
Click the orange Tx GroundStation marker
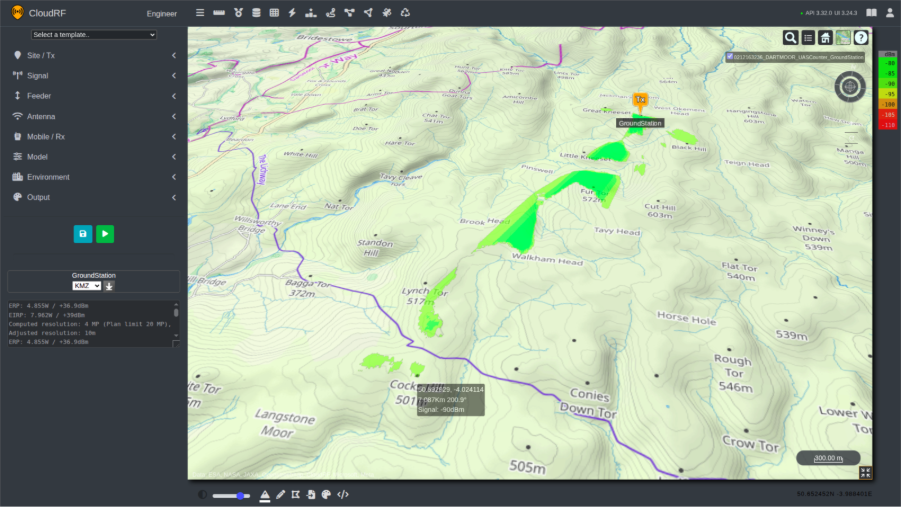pyautogui.click(x=640, y=100)
